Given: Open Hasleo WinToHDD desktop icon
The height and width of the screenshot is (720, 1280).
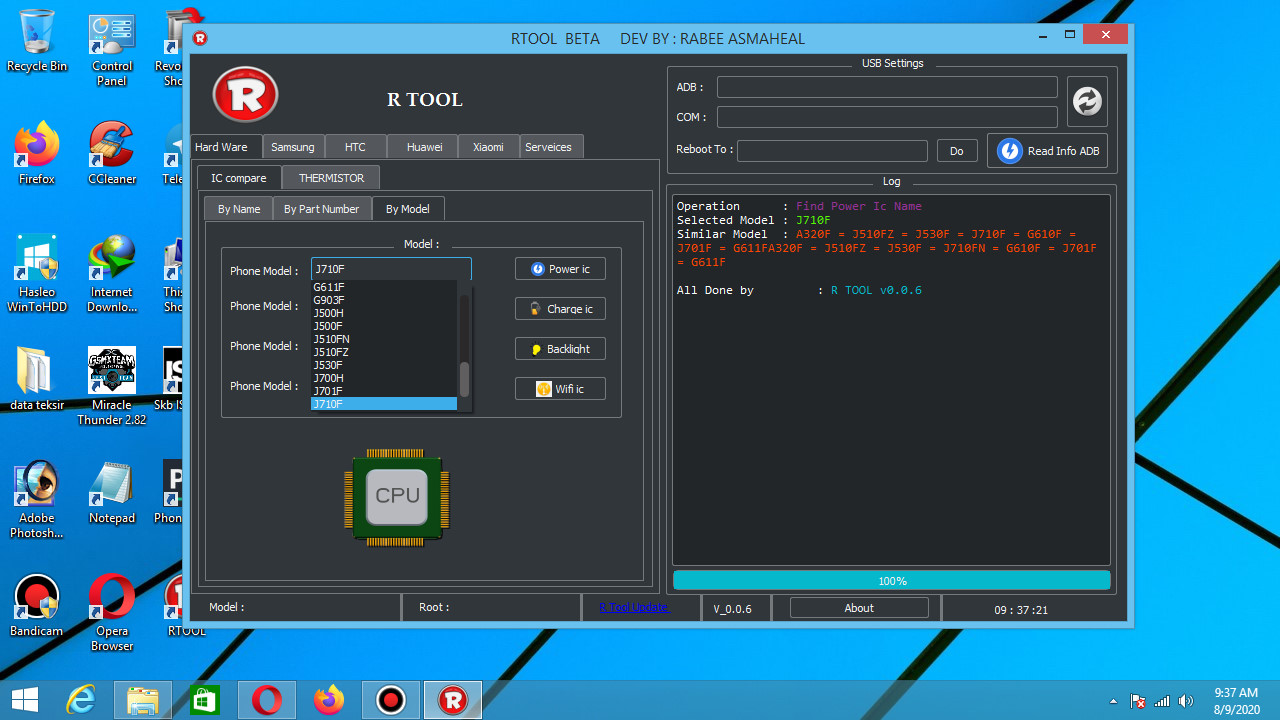Looking at the screenshot, I should click(37, 274).
